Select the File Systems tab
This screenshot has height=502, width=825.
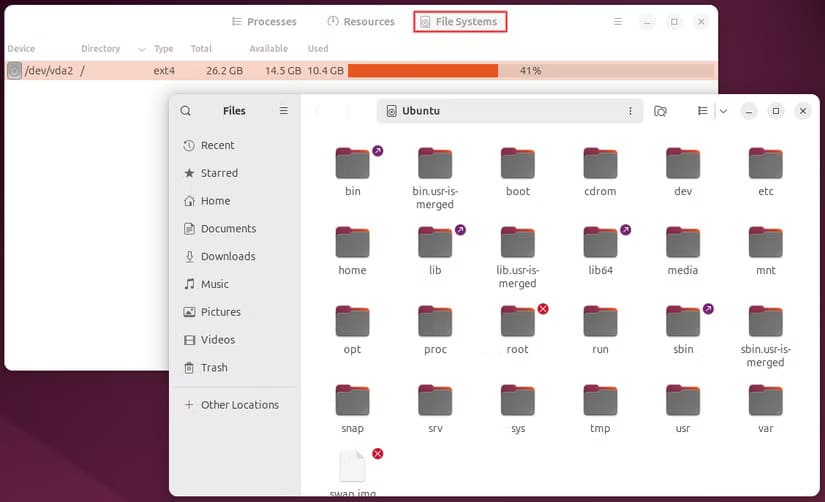point(459,22)
